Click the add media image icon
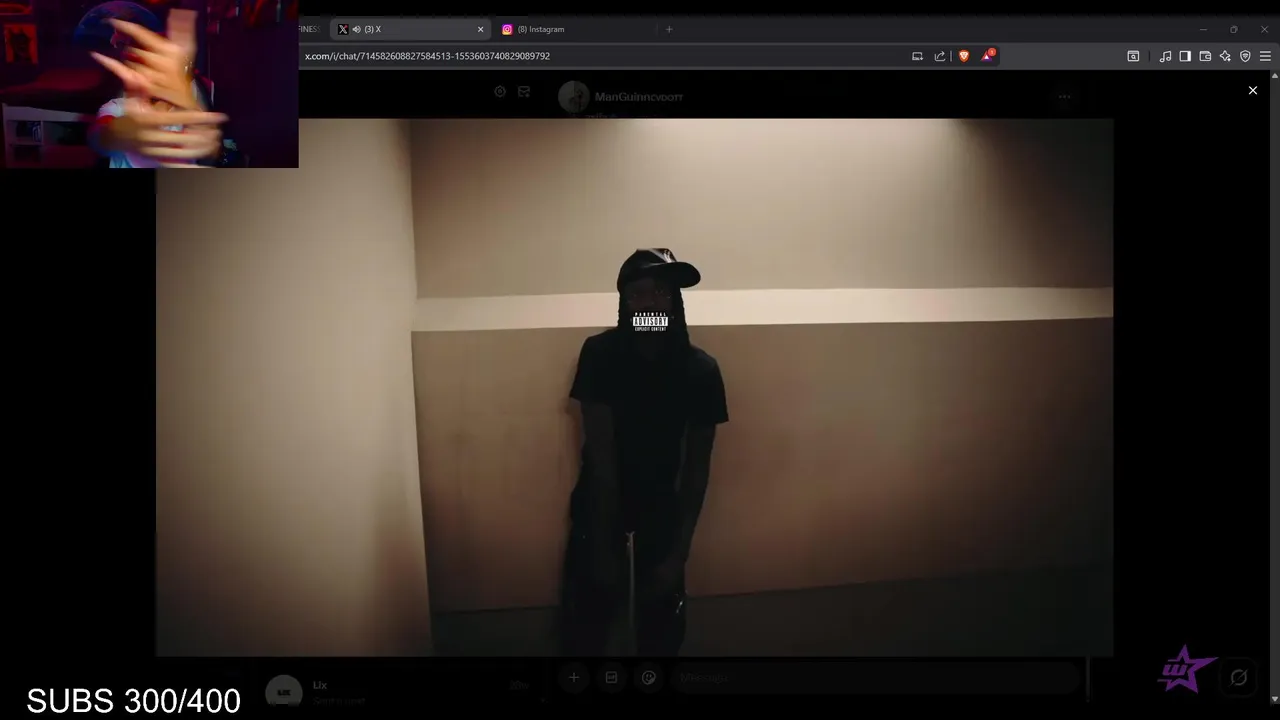This screenshot has width=1280, height=720. tap(611, 677)
